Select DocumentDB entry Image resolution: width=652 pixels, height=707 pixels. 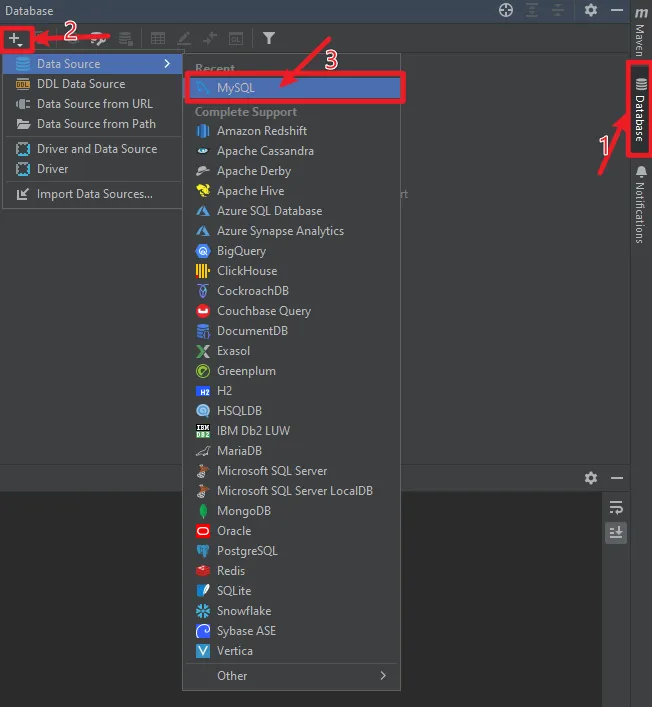click(x=291, y=331)
